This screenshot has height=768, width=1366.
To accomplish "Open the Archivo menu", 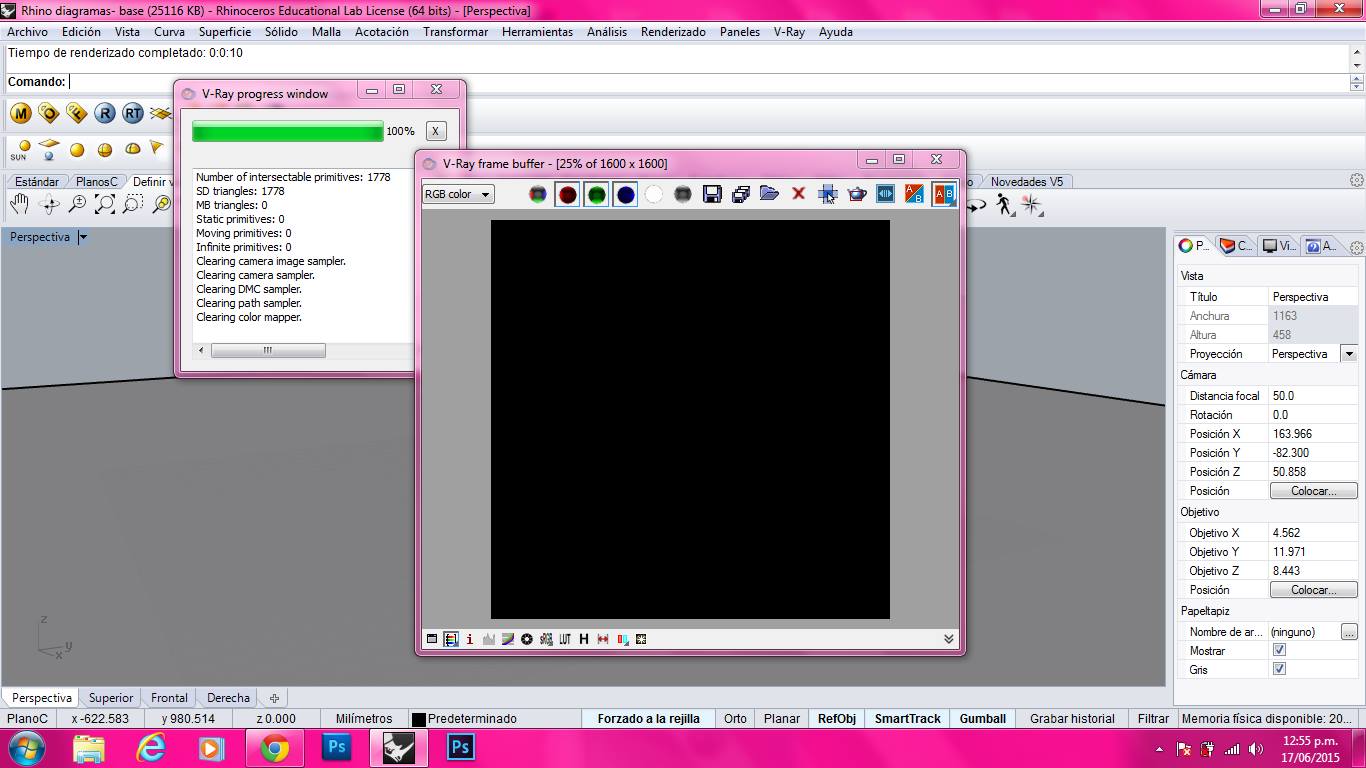I will (27, 32).
